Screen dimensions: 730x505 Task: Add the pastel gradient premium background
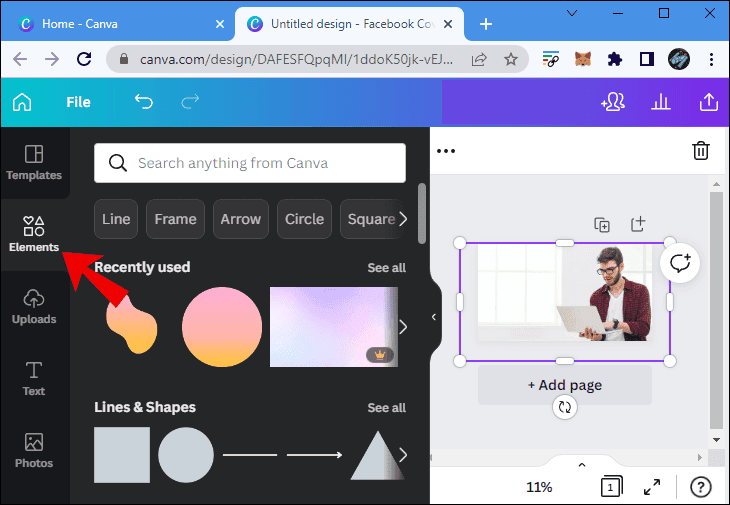pyautogui.click(x=334, y=327)
